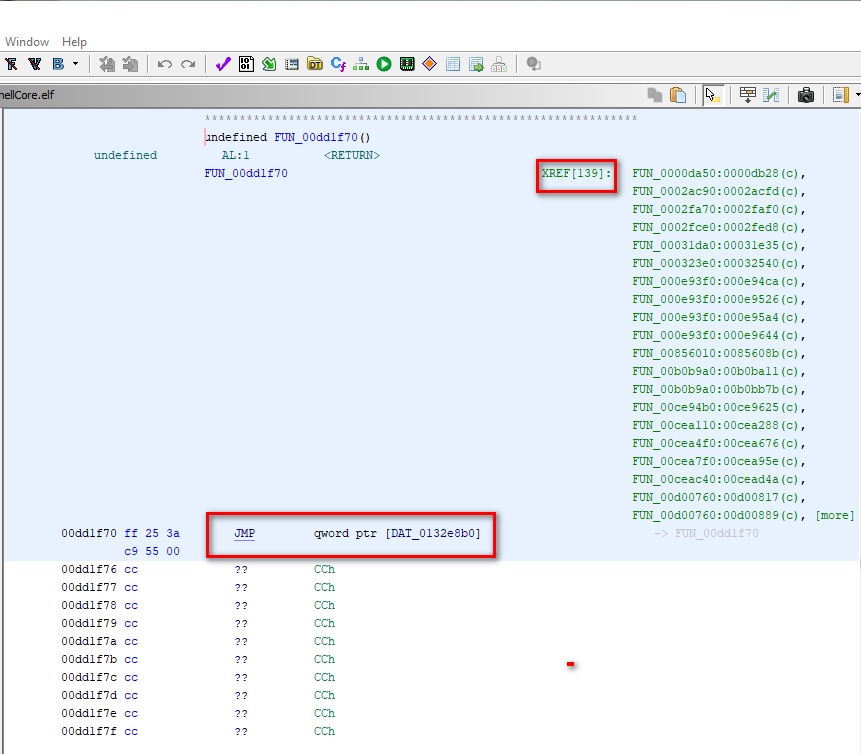The width and height of the screenshot is (861, 754).
Task: Click the listing overview ruler icon
Action: pos(840,95)
